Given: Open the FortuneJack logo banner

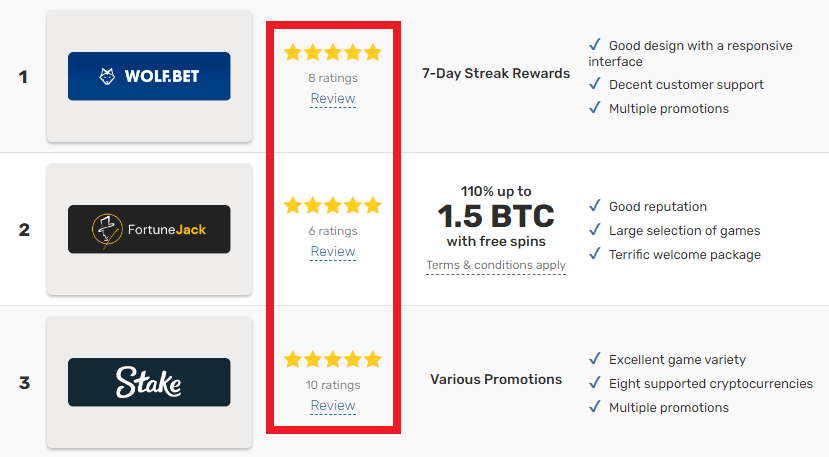Looking at the screenshot, I should (x=149, y=229).
